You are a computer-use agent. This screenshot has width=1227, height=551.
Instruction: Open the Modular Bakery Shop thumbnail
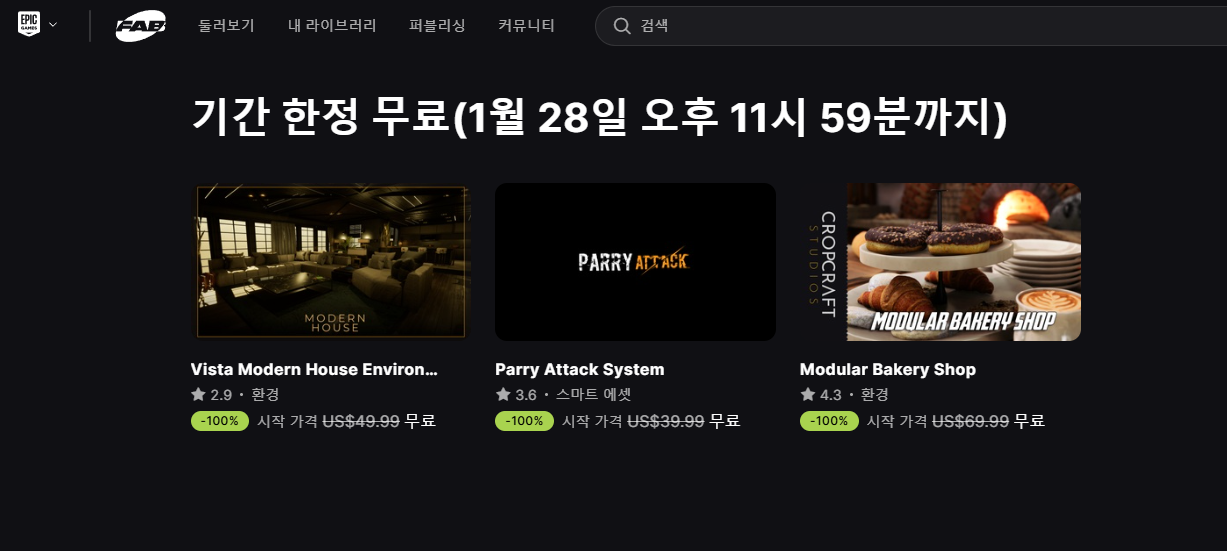pos(940,262)
